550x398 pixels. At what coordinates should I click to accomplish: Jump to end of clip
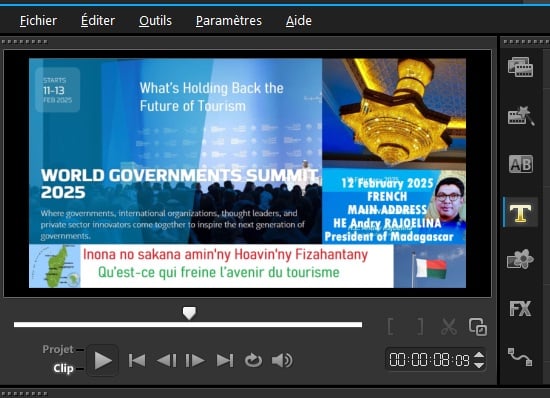(x=225, y=360)
